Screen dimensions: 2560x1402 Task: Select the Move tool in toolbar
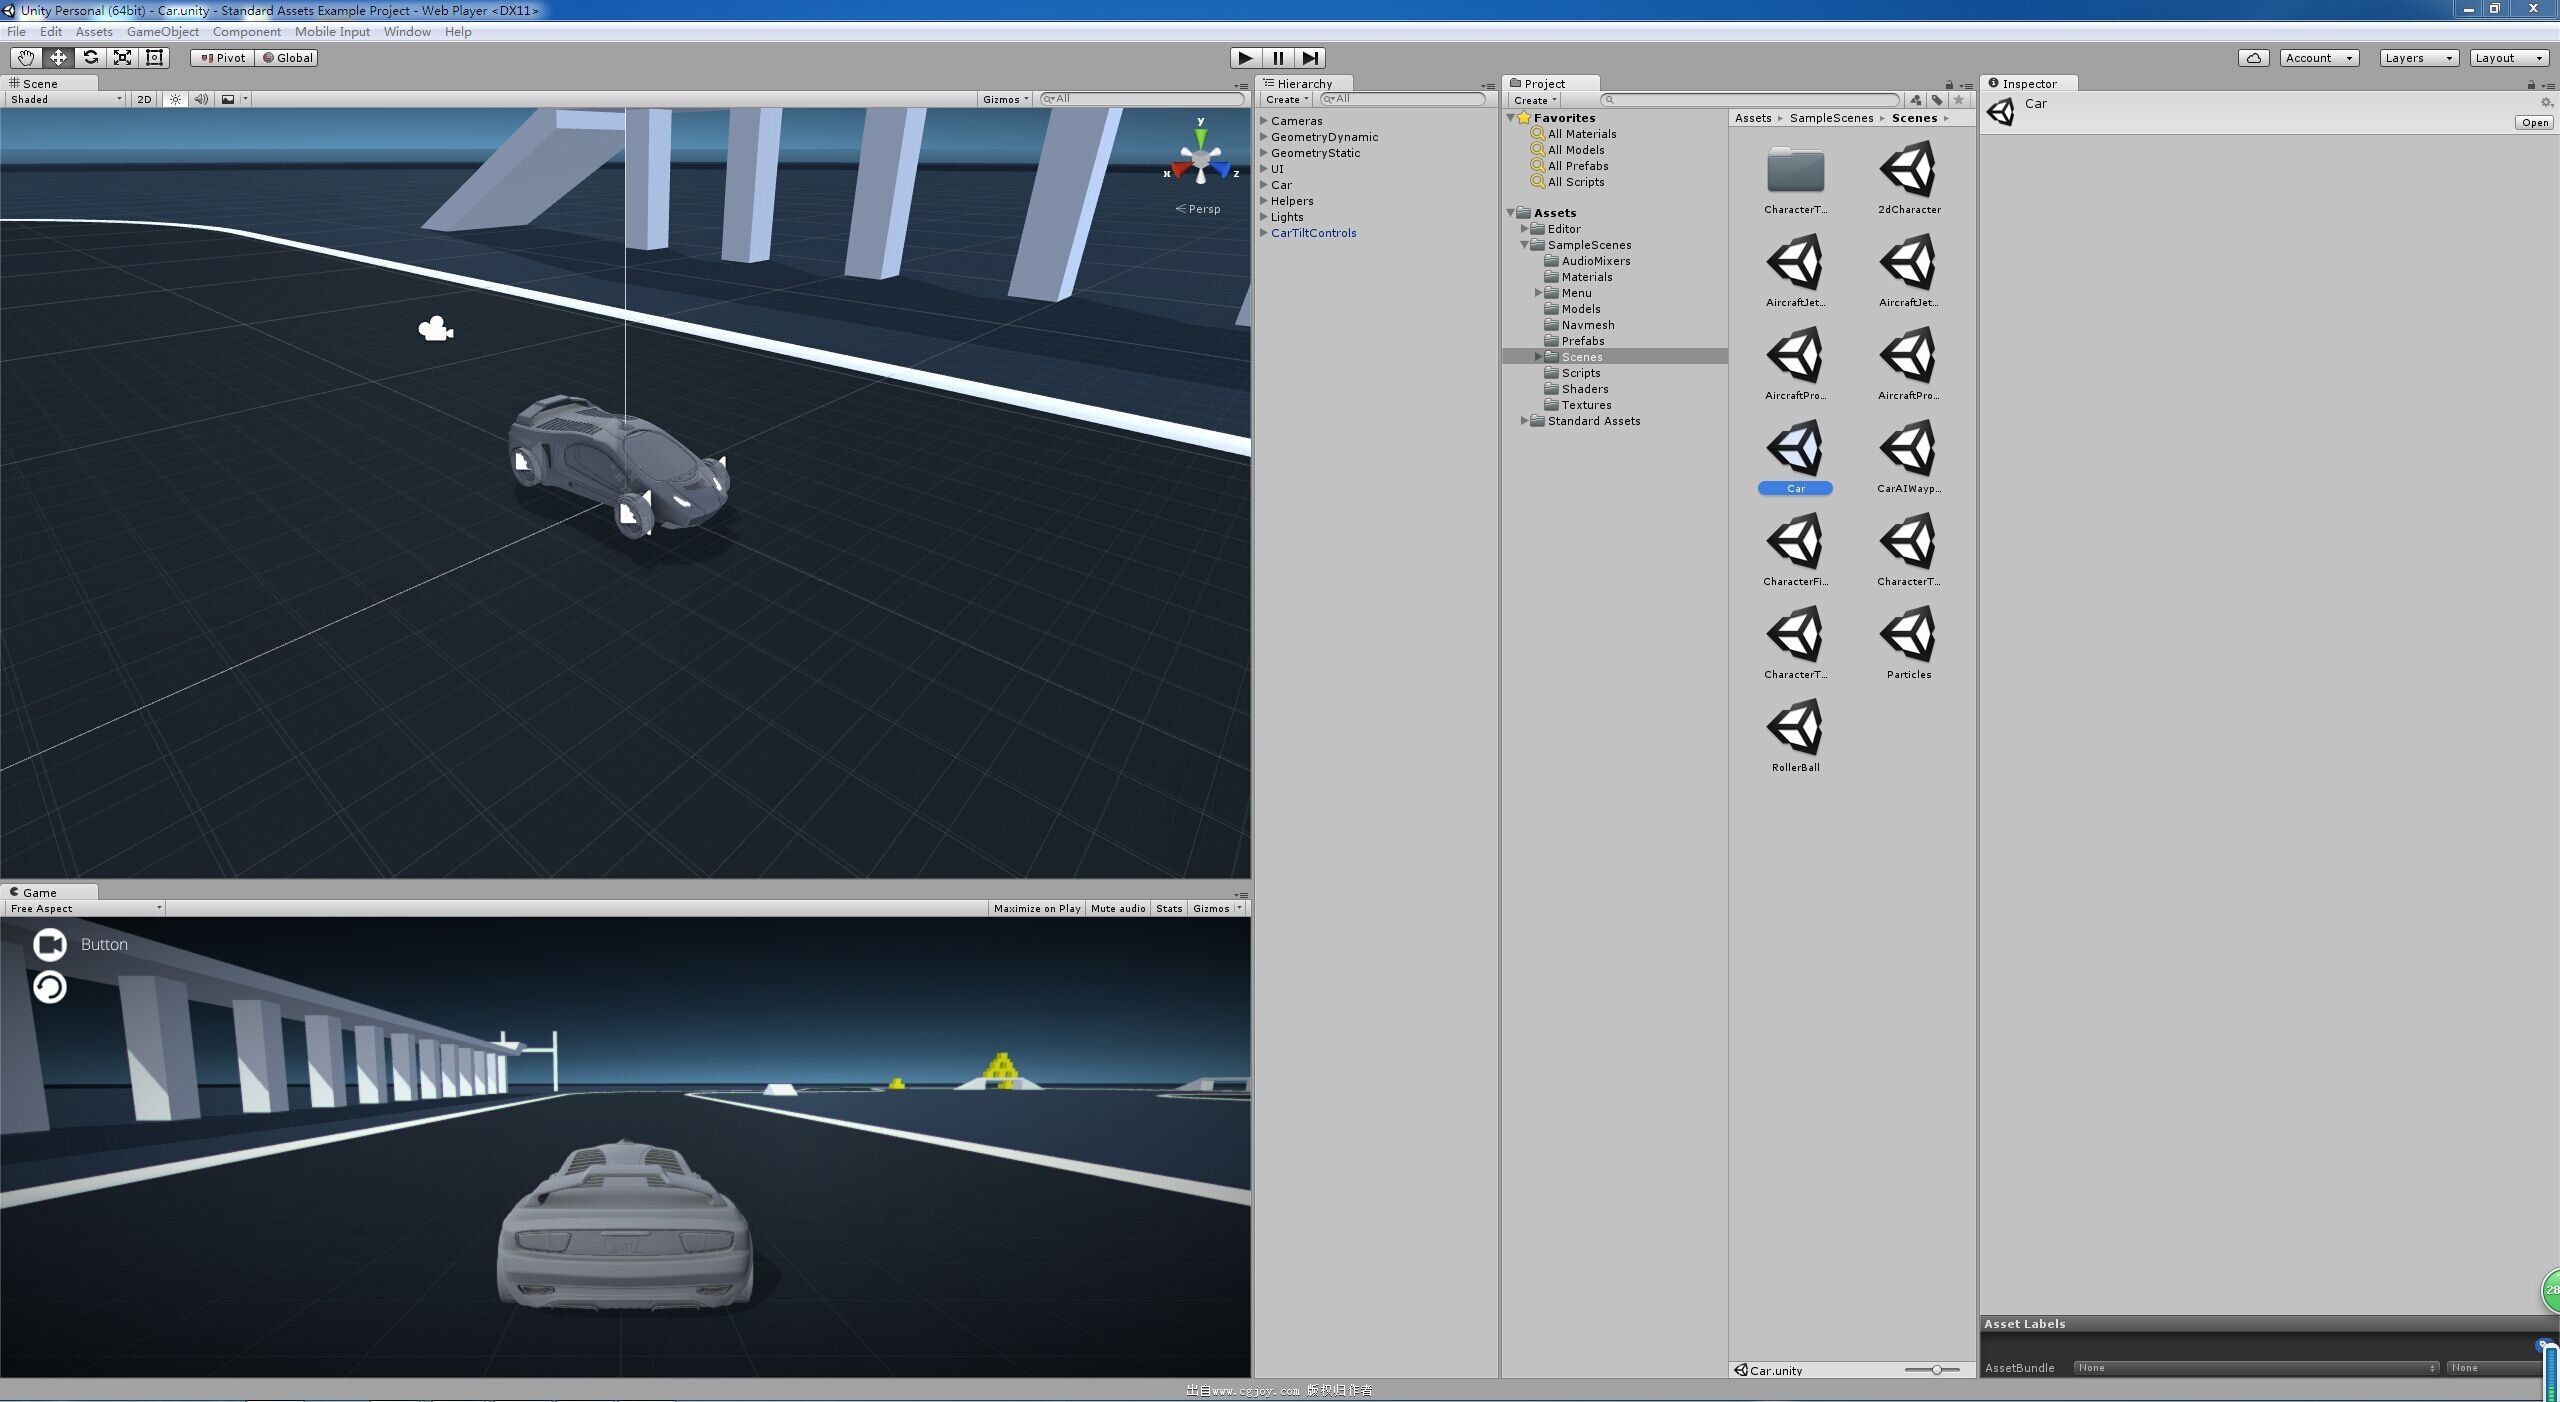click(58, 58)
